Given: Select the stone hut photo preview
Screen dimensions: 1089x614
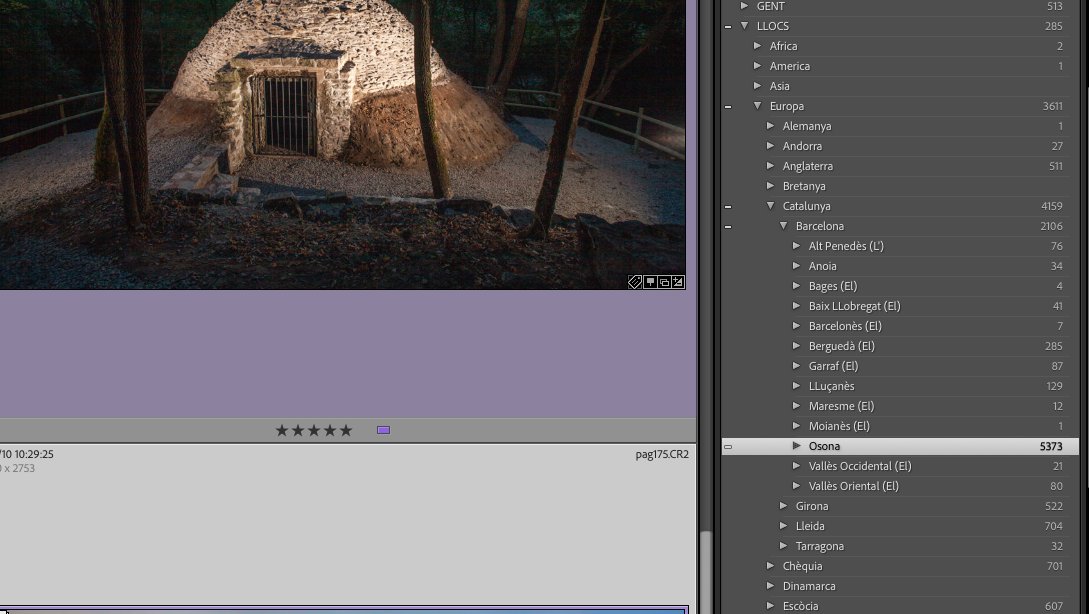Looking at the screenshot, I should (342, 144).
